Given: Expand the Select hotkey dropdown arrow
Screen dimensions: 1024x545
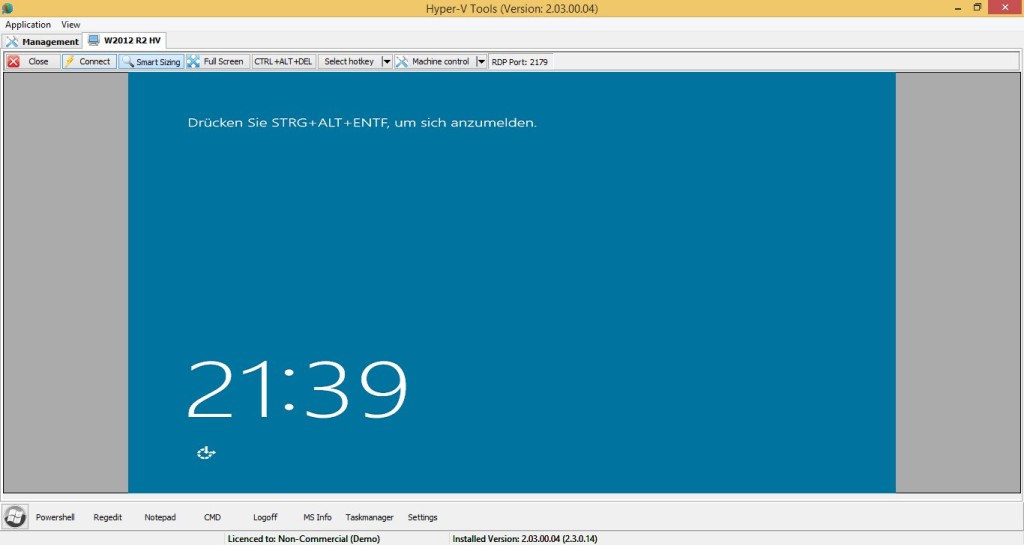Looking at the screenshot, I should (x=387, y=62).
